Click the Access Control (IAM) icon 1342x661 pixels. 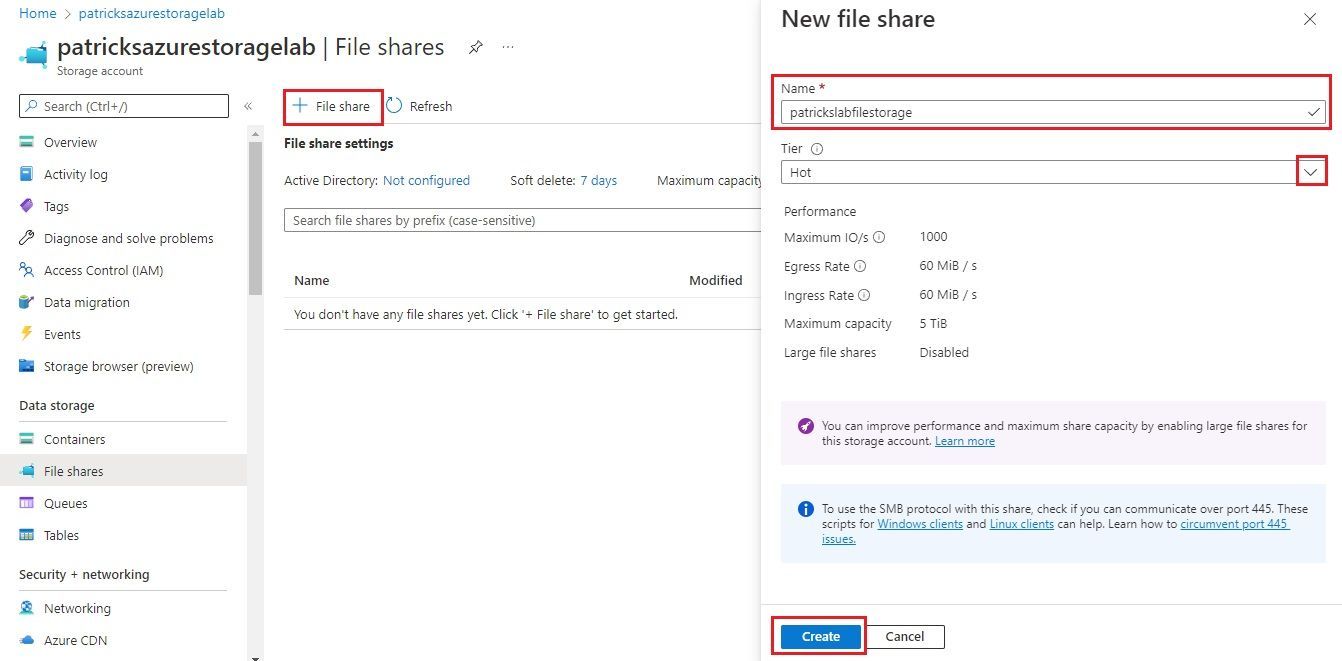coord(27,270)
